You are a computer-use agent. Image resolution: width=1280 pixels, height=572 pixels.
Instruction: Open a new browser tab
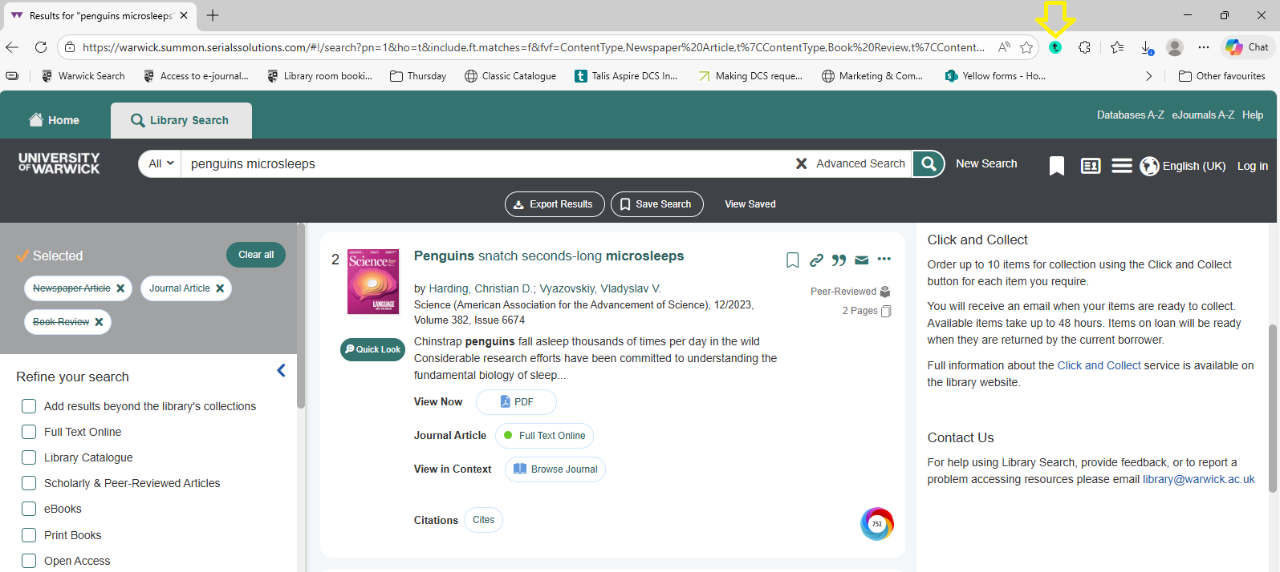click(212, 15)
